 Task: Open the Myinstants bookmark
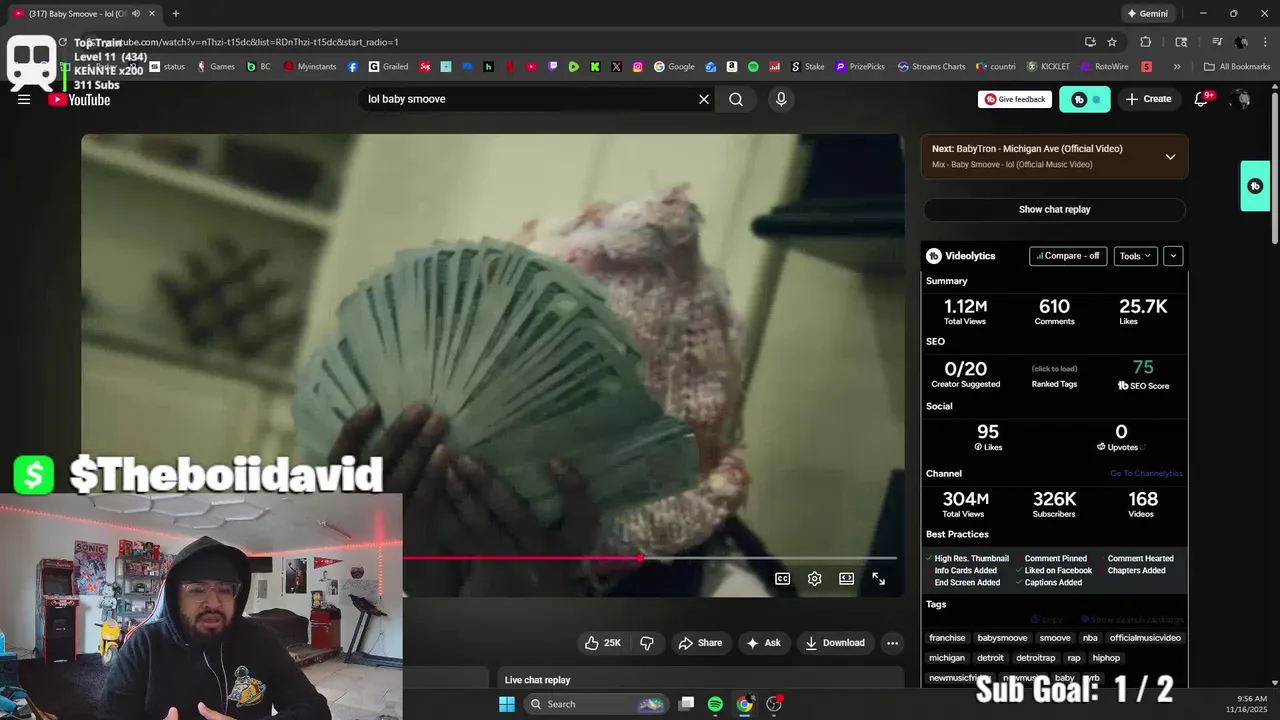pos(310,67)
